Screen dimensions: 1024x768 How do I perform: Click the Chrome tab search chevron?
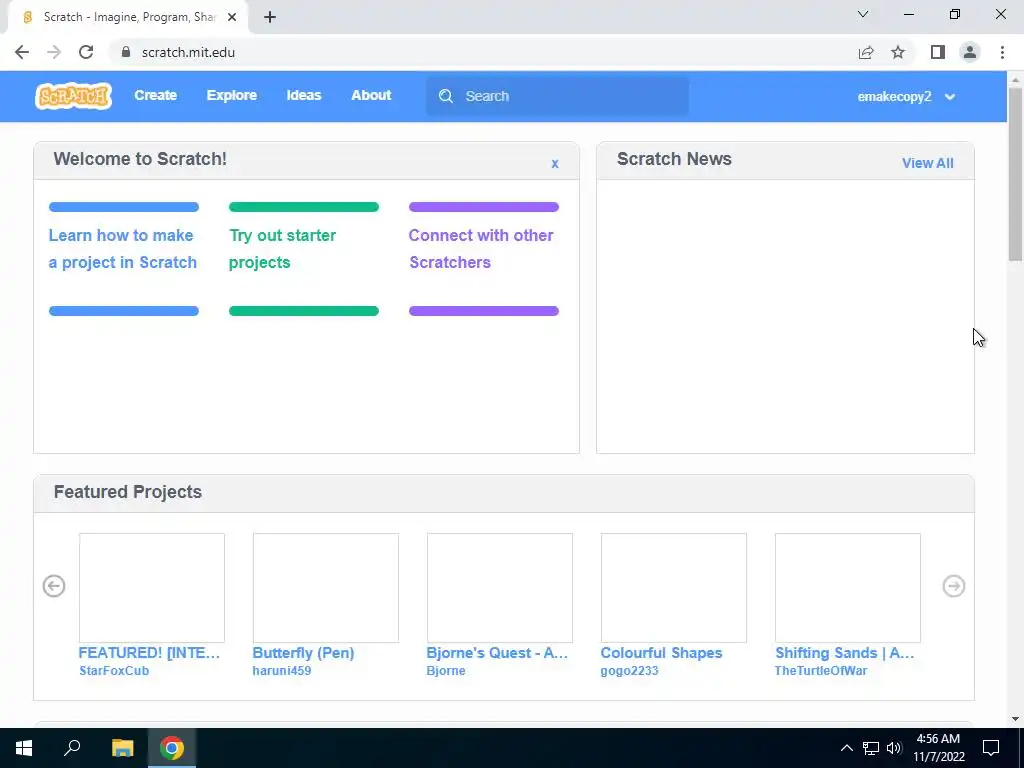click(863, 14)
